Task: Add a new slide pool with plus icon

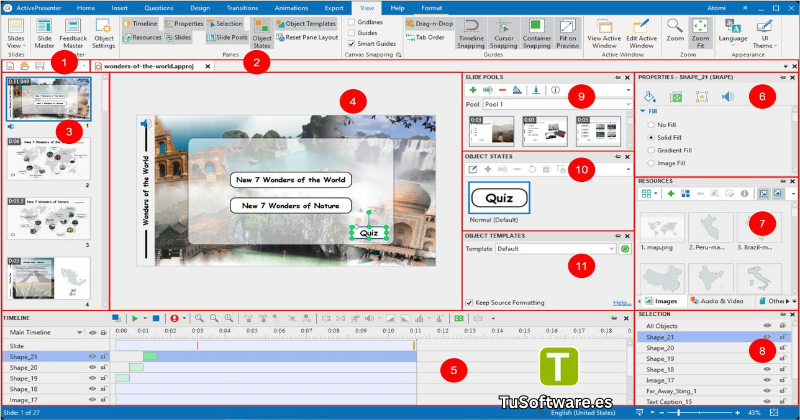Action: [x=473, y=90]
